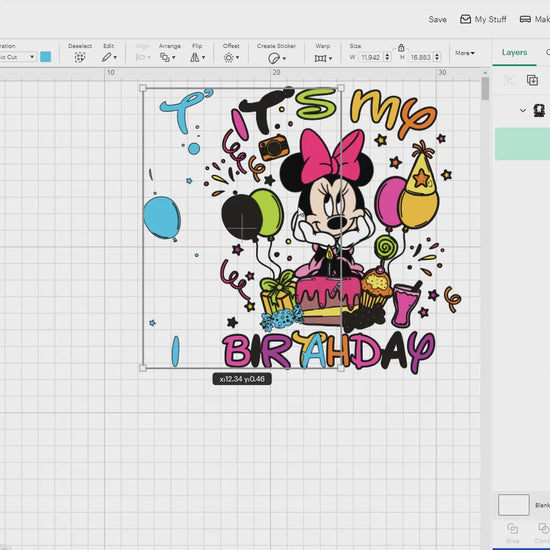Click the width size input field
Screen dimensions: 550x550
(x=370, y=57)
